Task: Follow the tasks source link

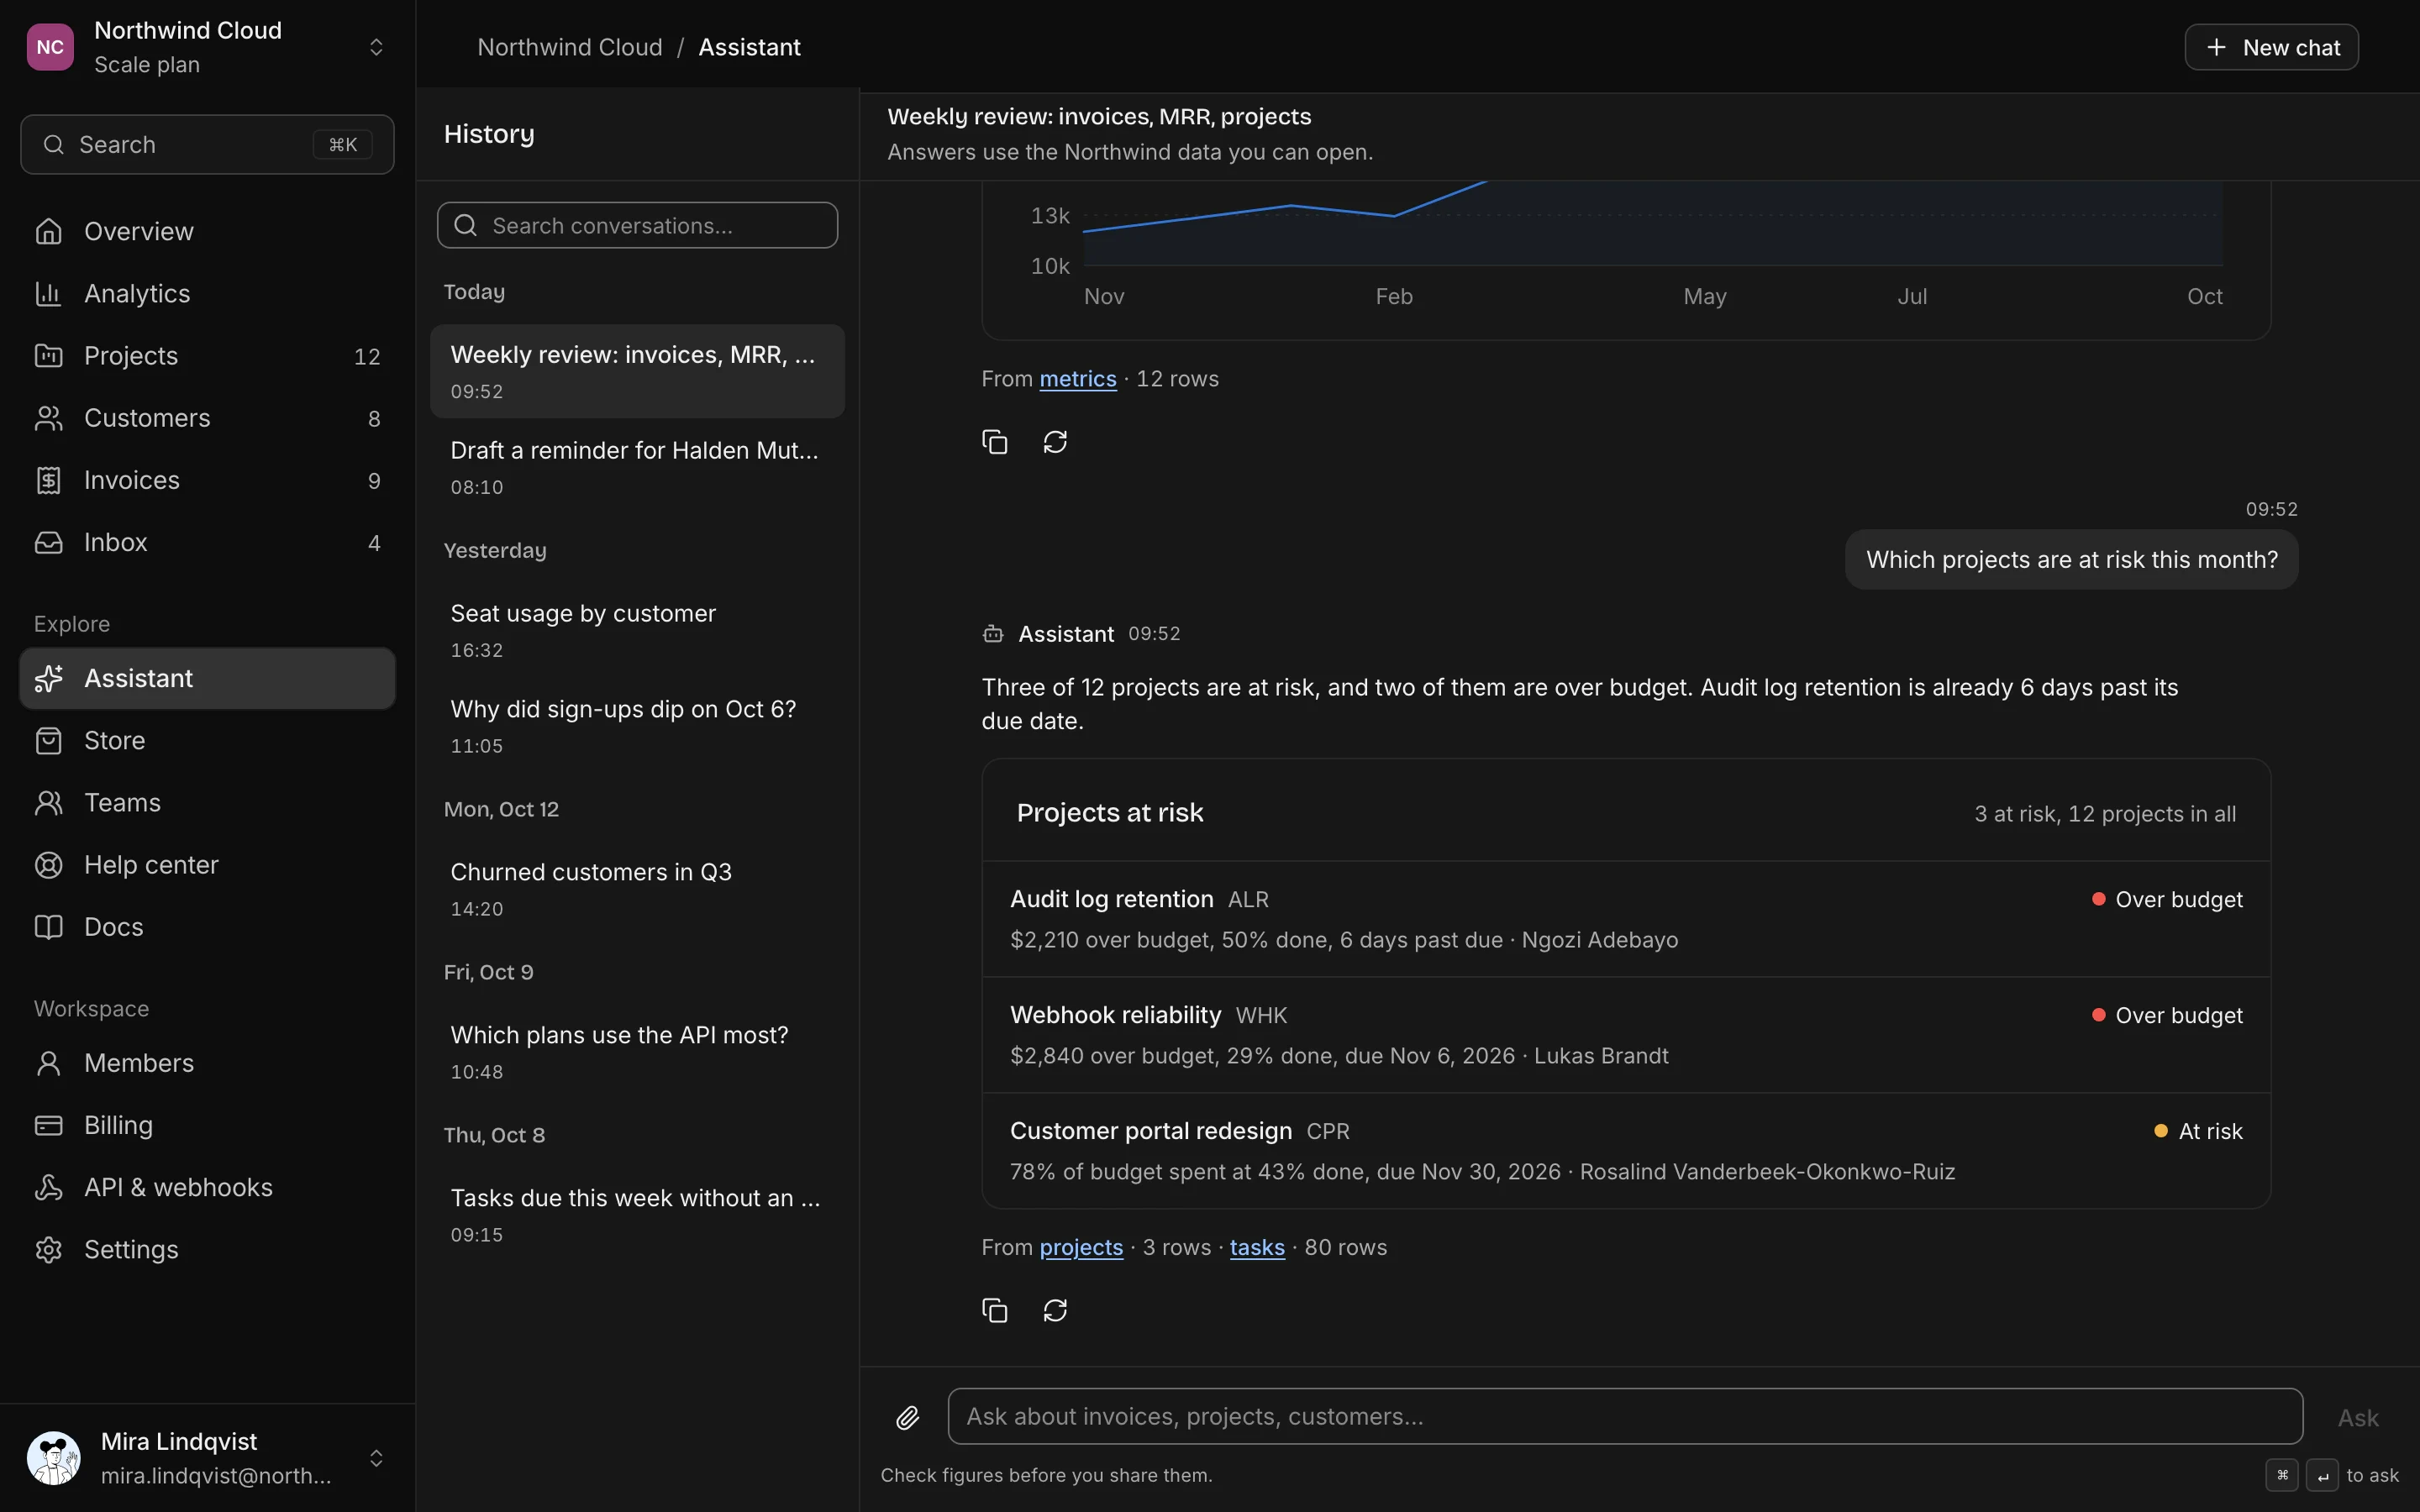Action: 1257,1247
